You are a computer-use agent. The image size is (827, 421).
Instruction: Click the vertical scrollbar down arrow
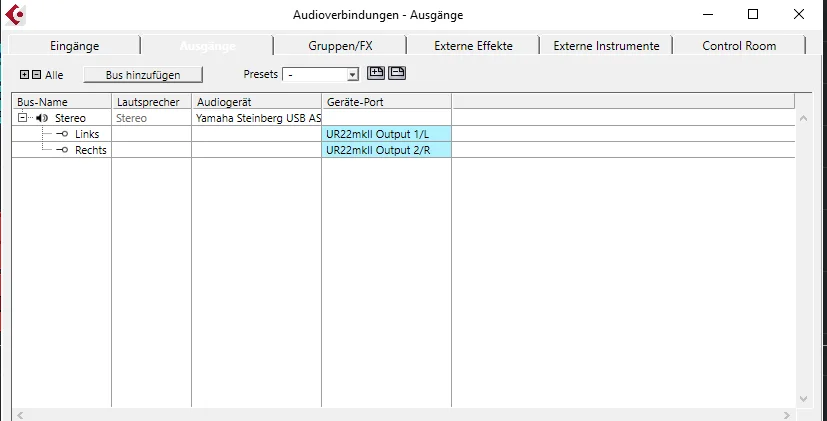803,399
